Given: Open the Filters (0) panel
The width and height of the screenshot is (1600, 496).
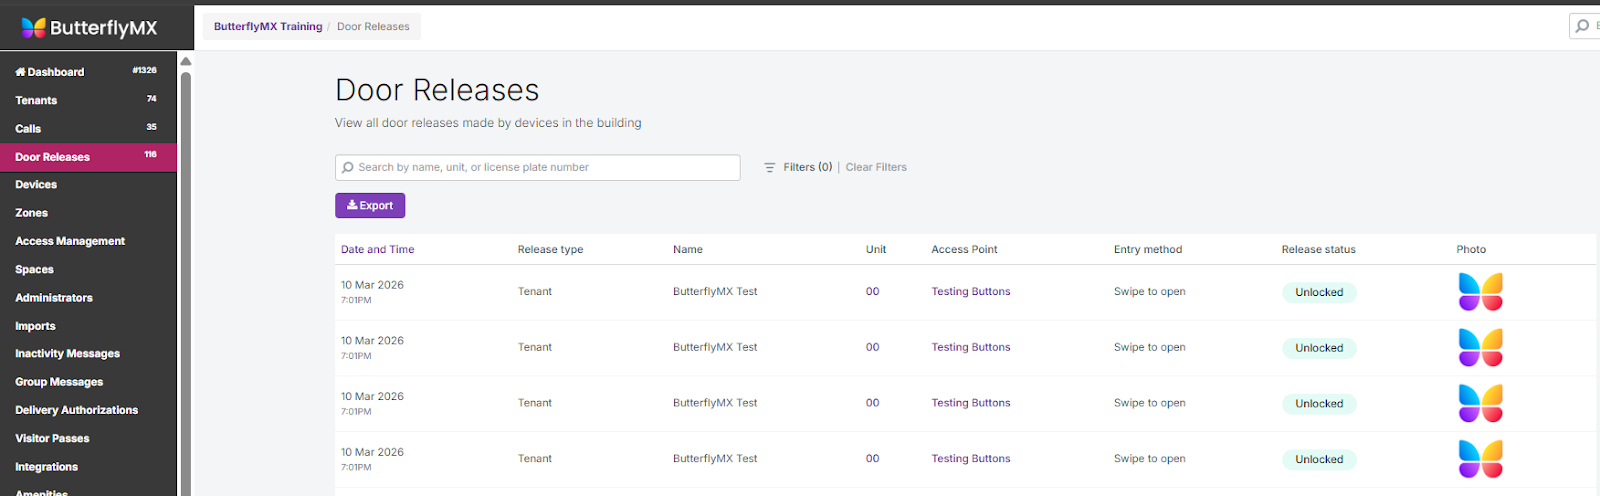Looking at the screenshot, I should pos(807,167).
